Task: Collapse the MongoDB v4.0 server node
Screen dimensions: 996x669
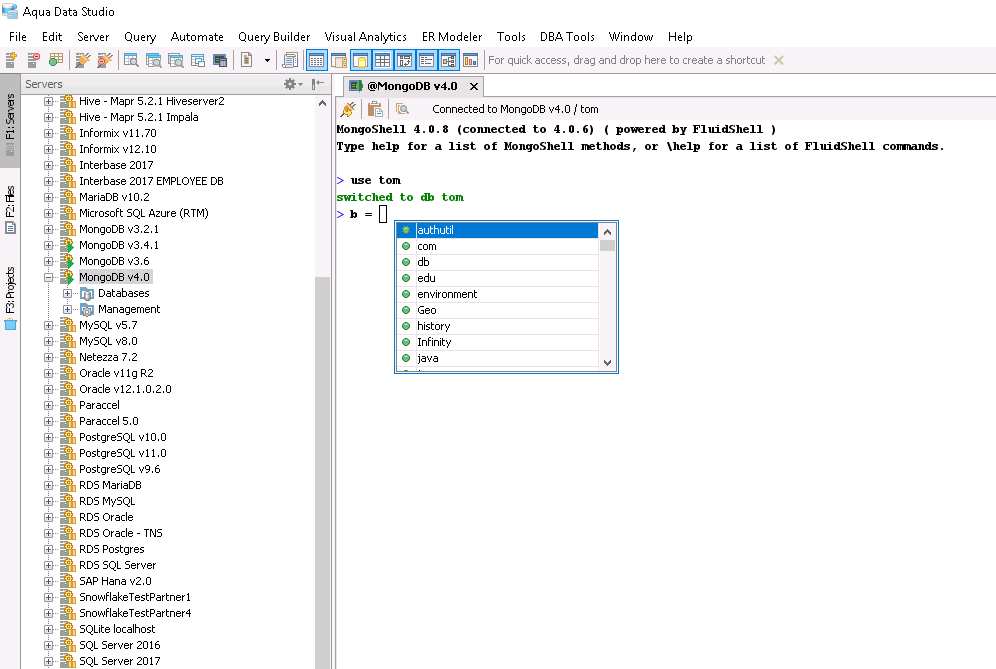Action: pos(49,277)
